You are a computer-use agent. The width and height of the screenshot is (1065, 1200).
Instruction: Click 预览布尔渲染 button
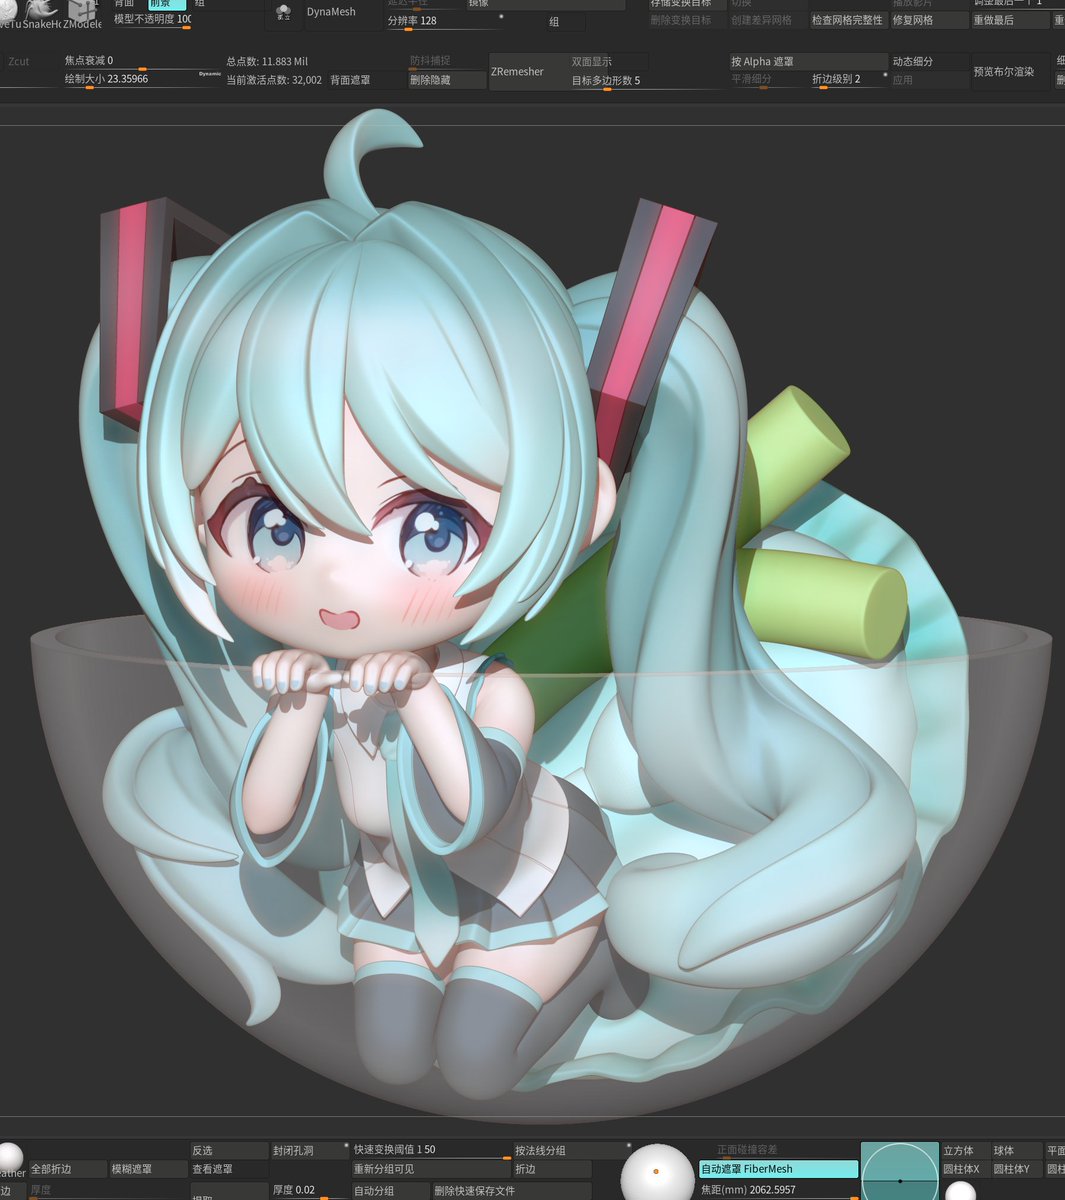(x=1011, y=71)
